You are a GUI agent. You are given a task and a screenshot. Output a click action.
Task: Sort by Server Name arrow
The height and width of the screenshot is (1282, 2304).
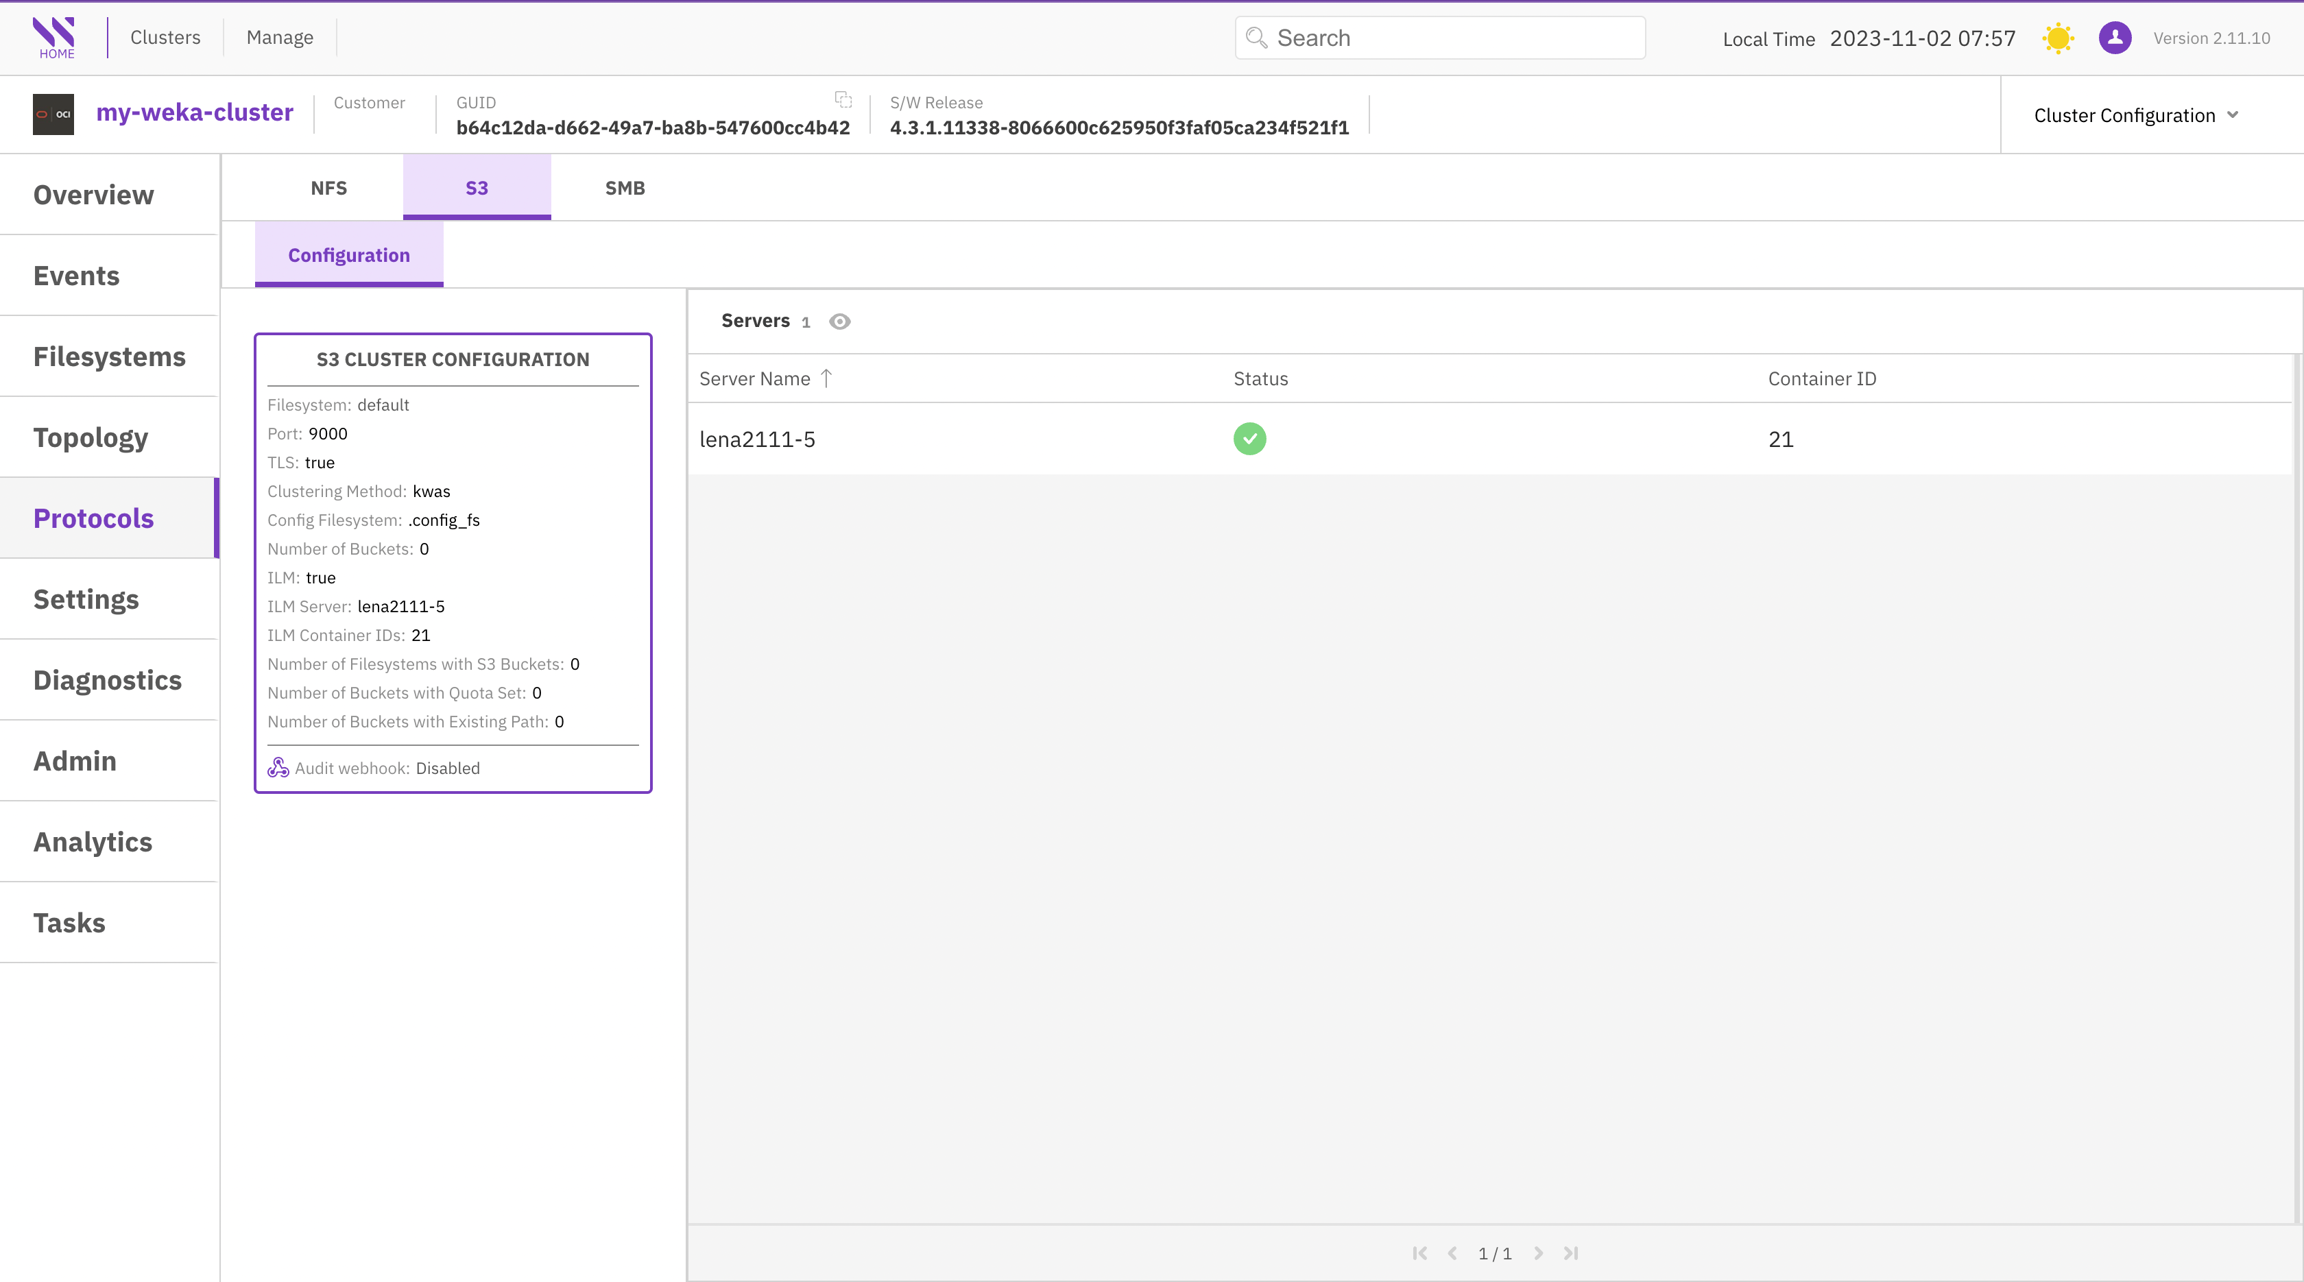tap(826, 378)
